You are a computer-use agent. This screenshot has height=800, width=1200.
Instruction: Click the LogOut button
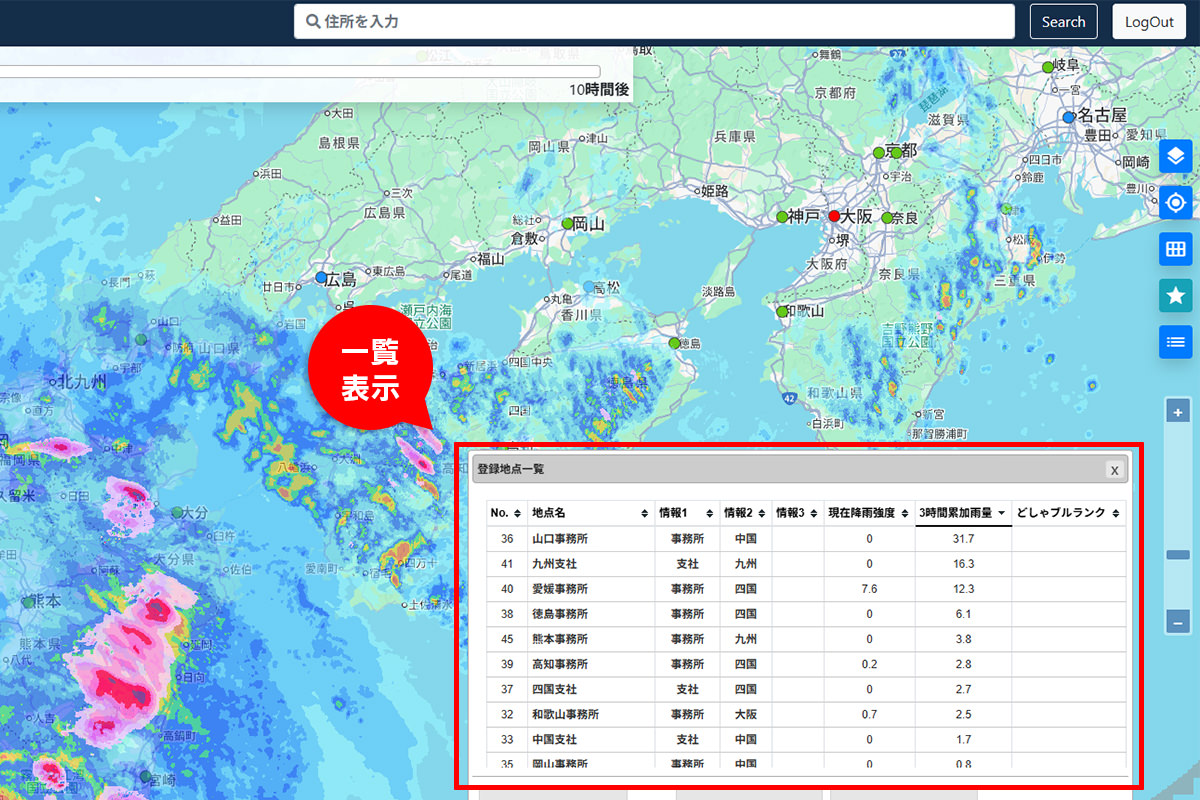point(1149,22)
